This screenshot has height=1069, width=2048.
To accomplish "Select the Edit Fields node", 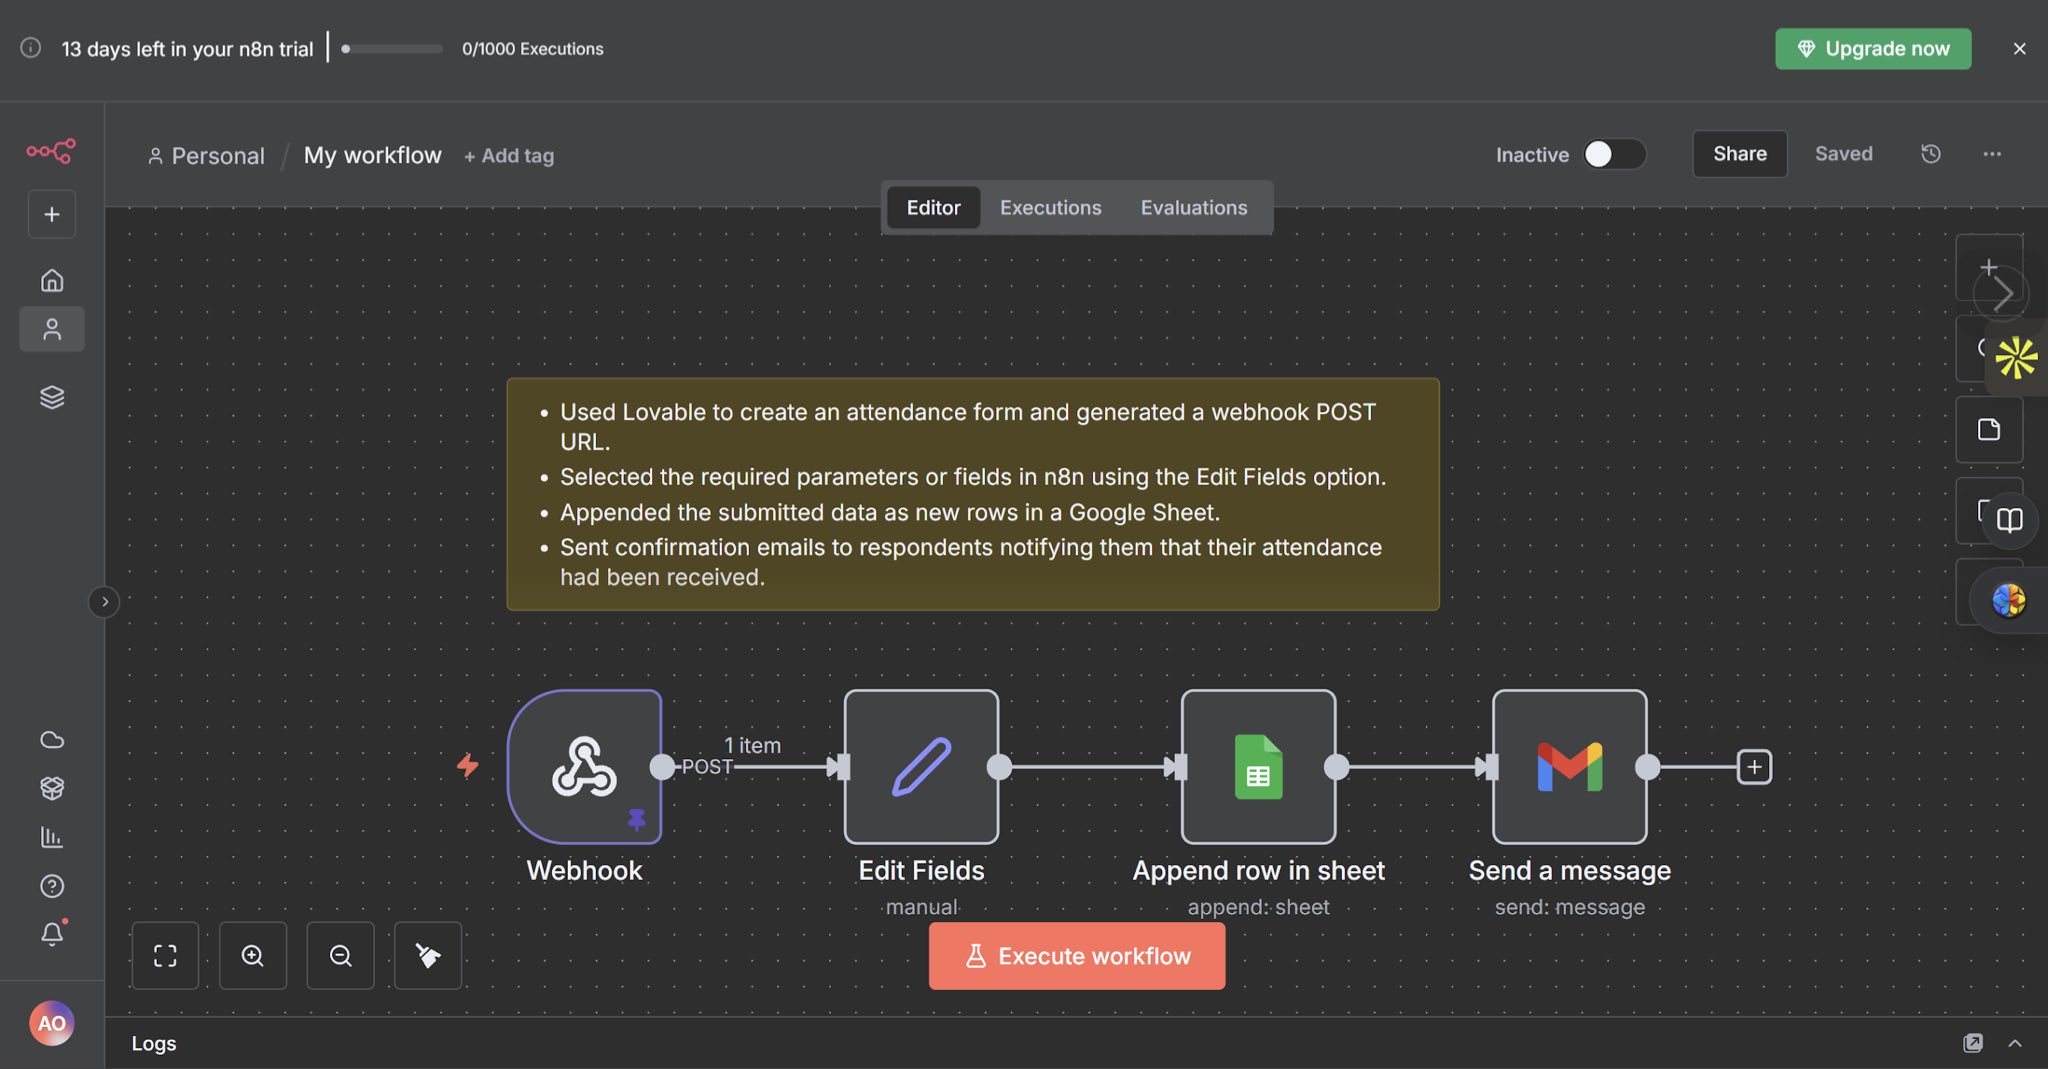I will (x=921, y=766).
